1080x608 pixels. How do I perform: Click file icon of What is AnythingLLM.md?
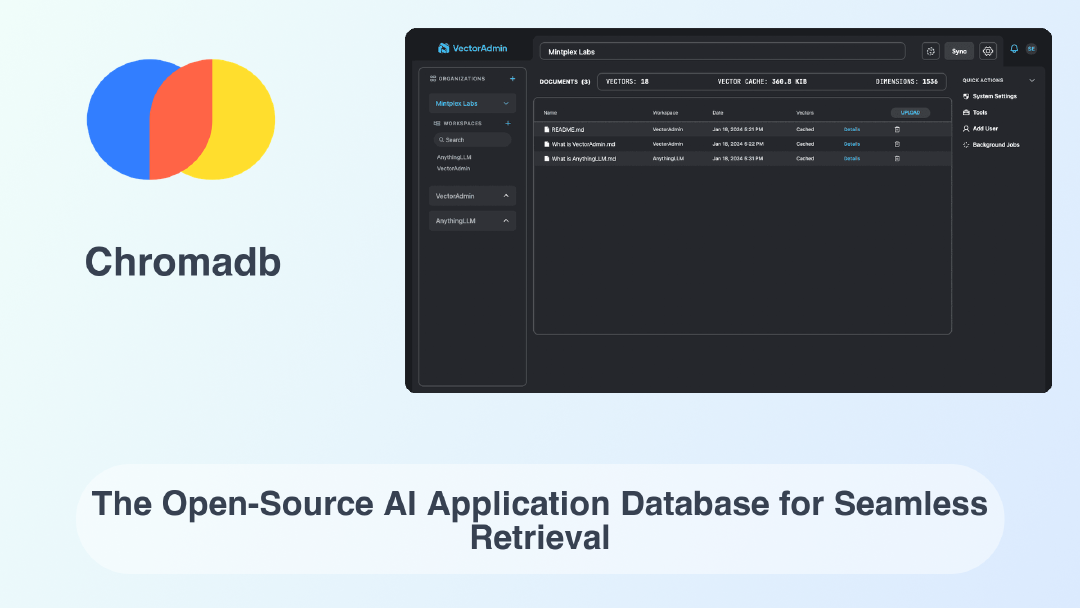(547, 158)
